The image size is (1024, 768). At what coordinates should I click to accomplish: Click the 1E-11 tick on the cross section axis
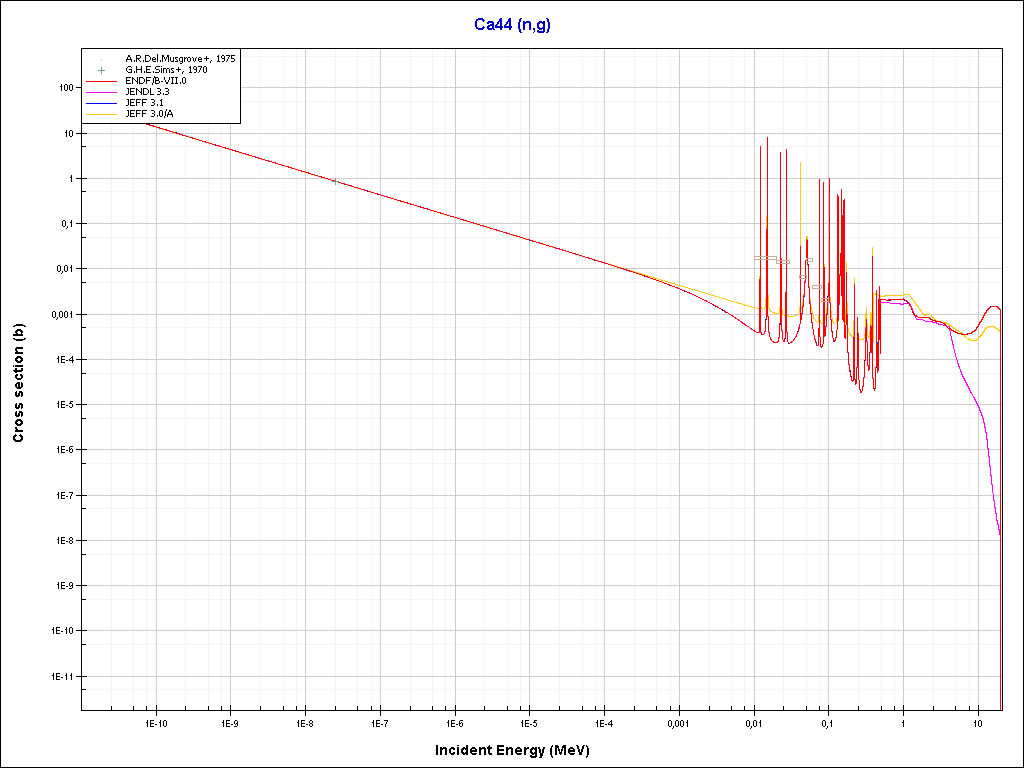coord(62,676)
